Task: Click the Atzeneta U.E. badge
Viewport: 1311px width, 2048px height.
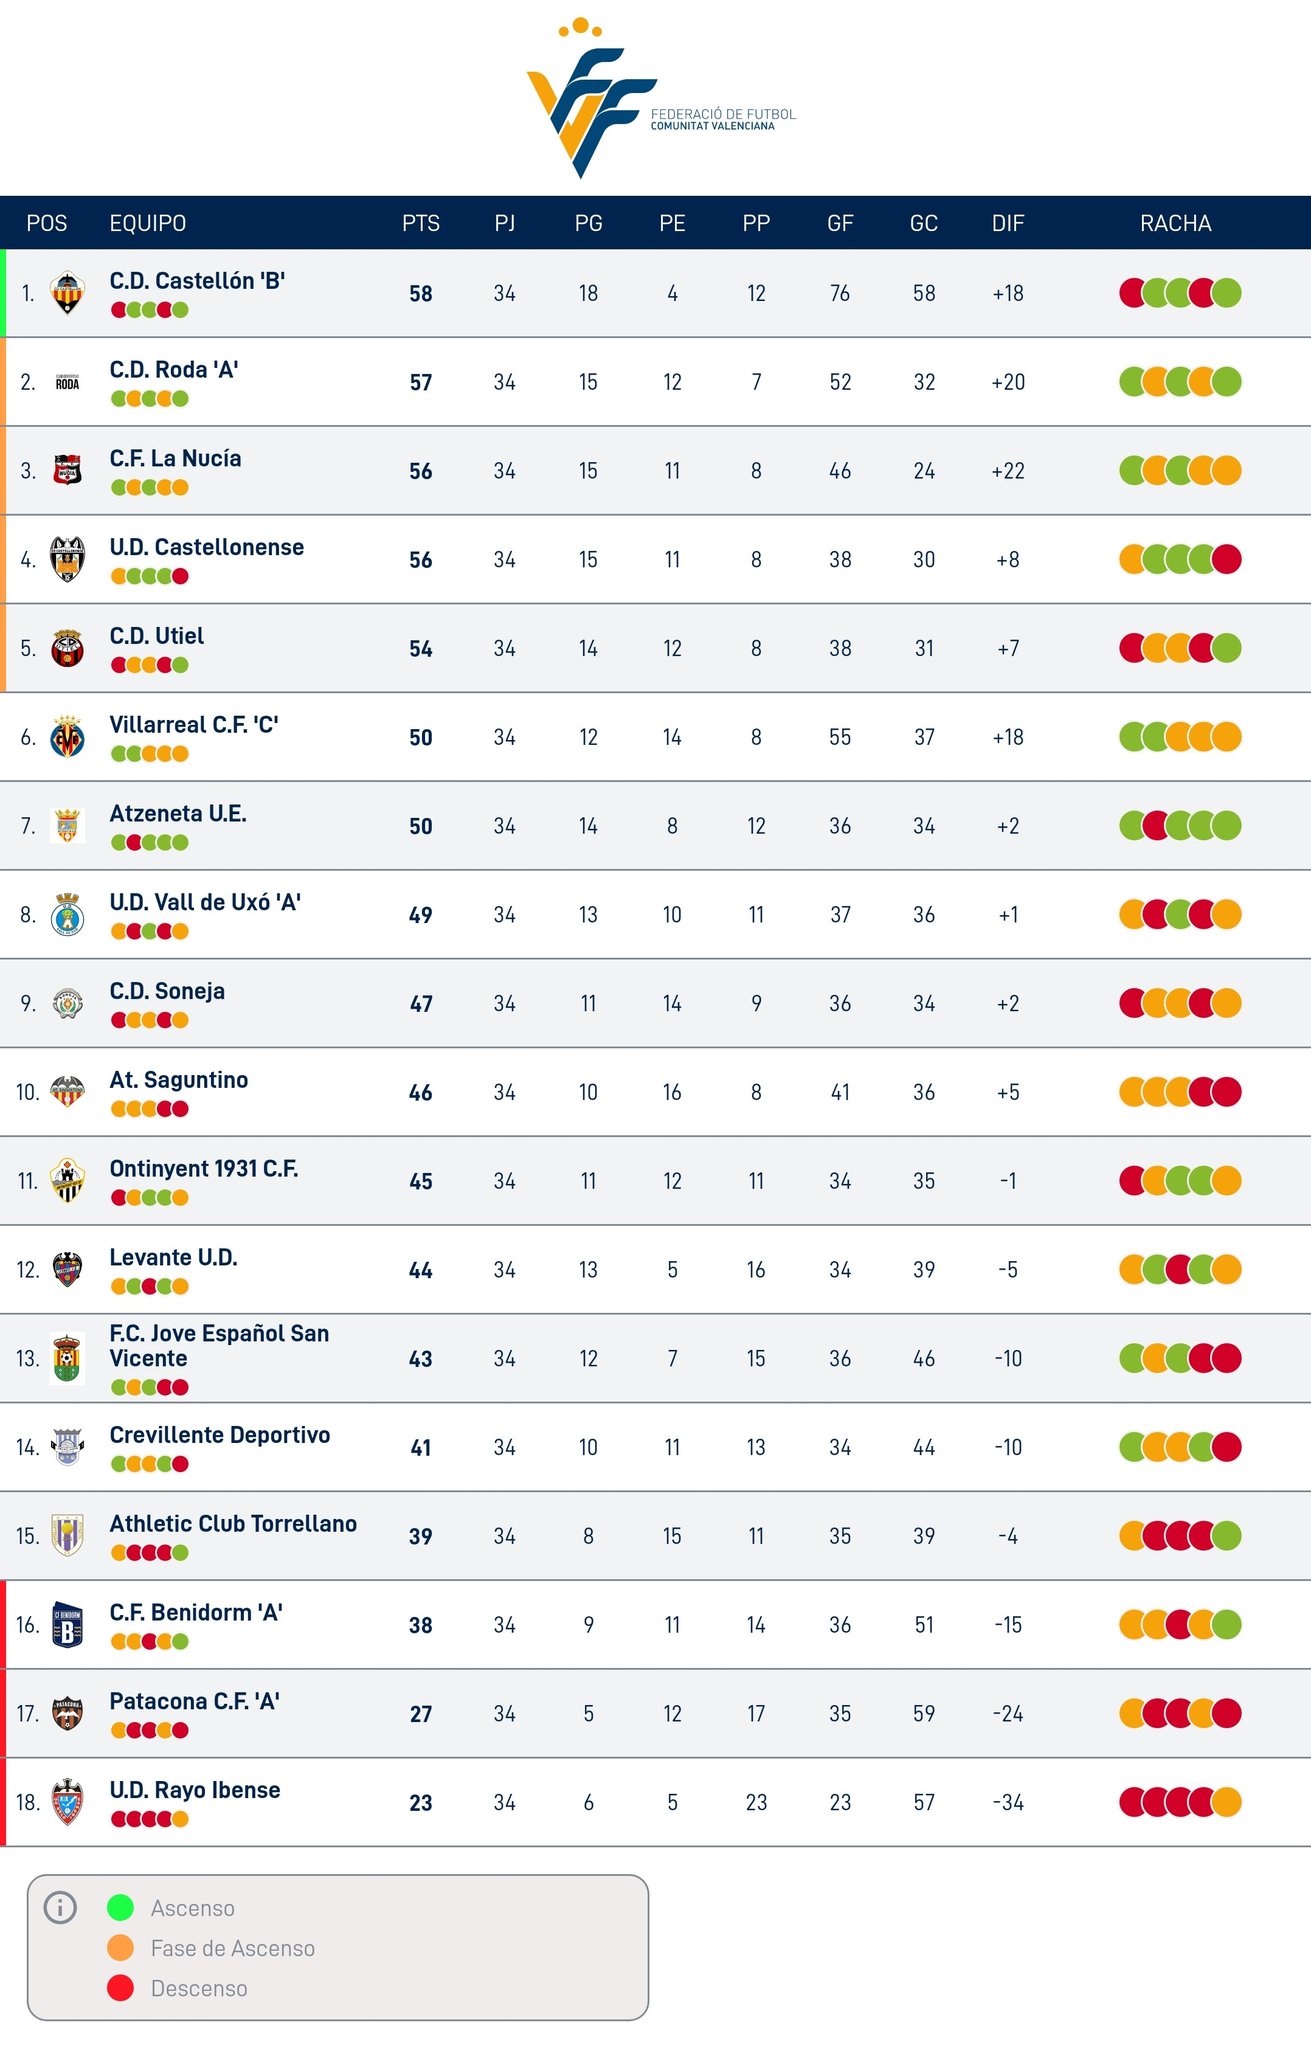Action: coord(67,826)
